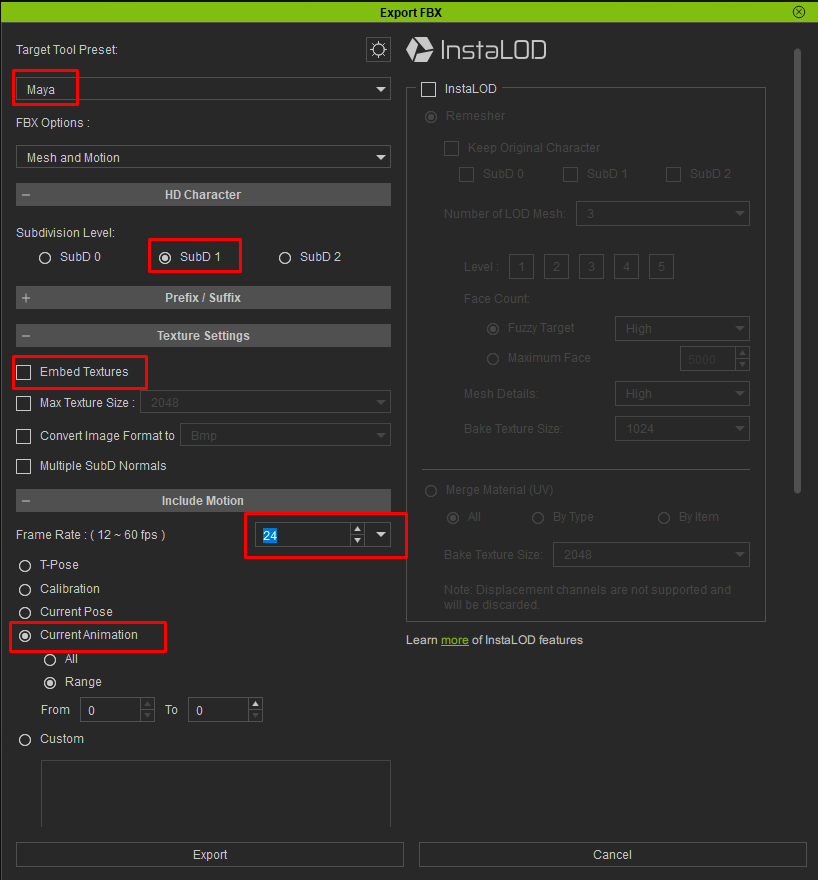Enable Convert Image Format to checkbox
This screenshot has height=880, width=818.
point(24,436)
